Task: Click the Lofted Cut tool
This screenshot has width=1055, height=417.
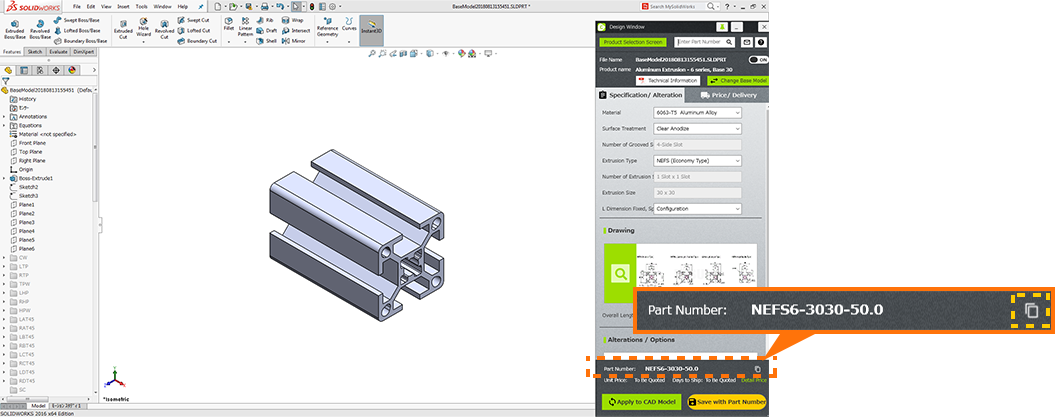Action: click(x=196, y=31)
